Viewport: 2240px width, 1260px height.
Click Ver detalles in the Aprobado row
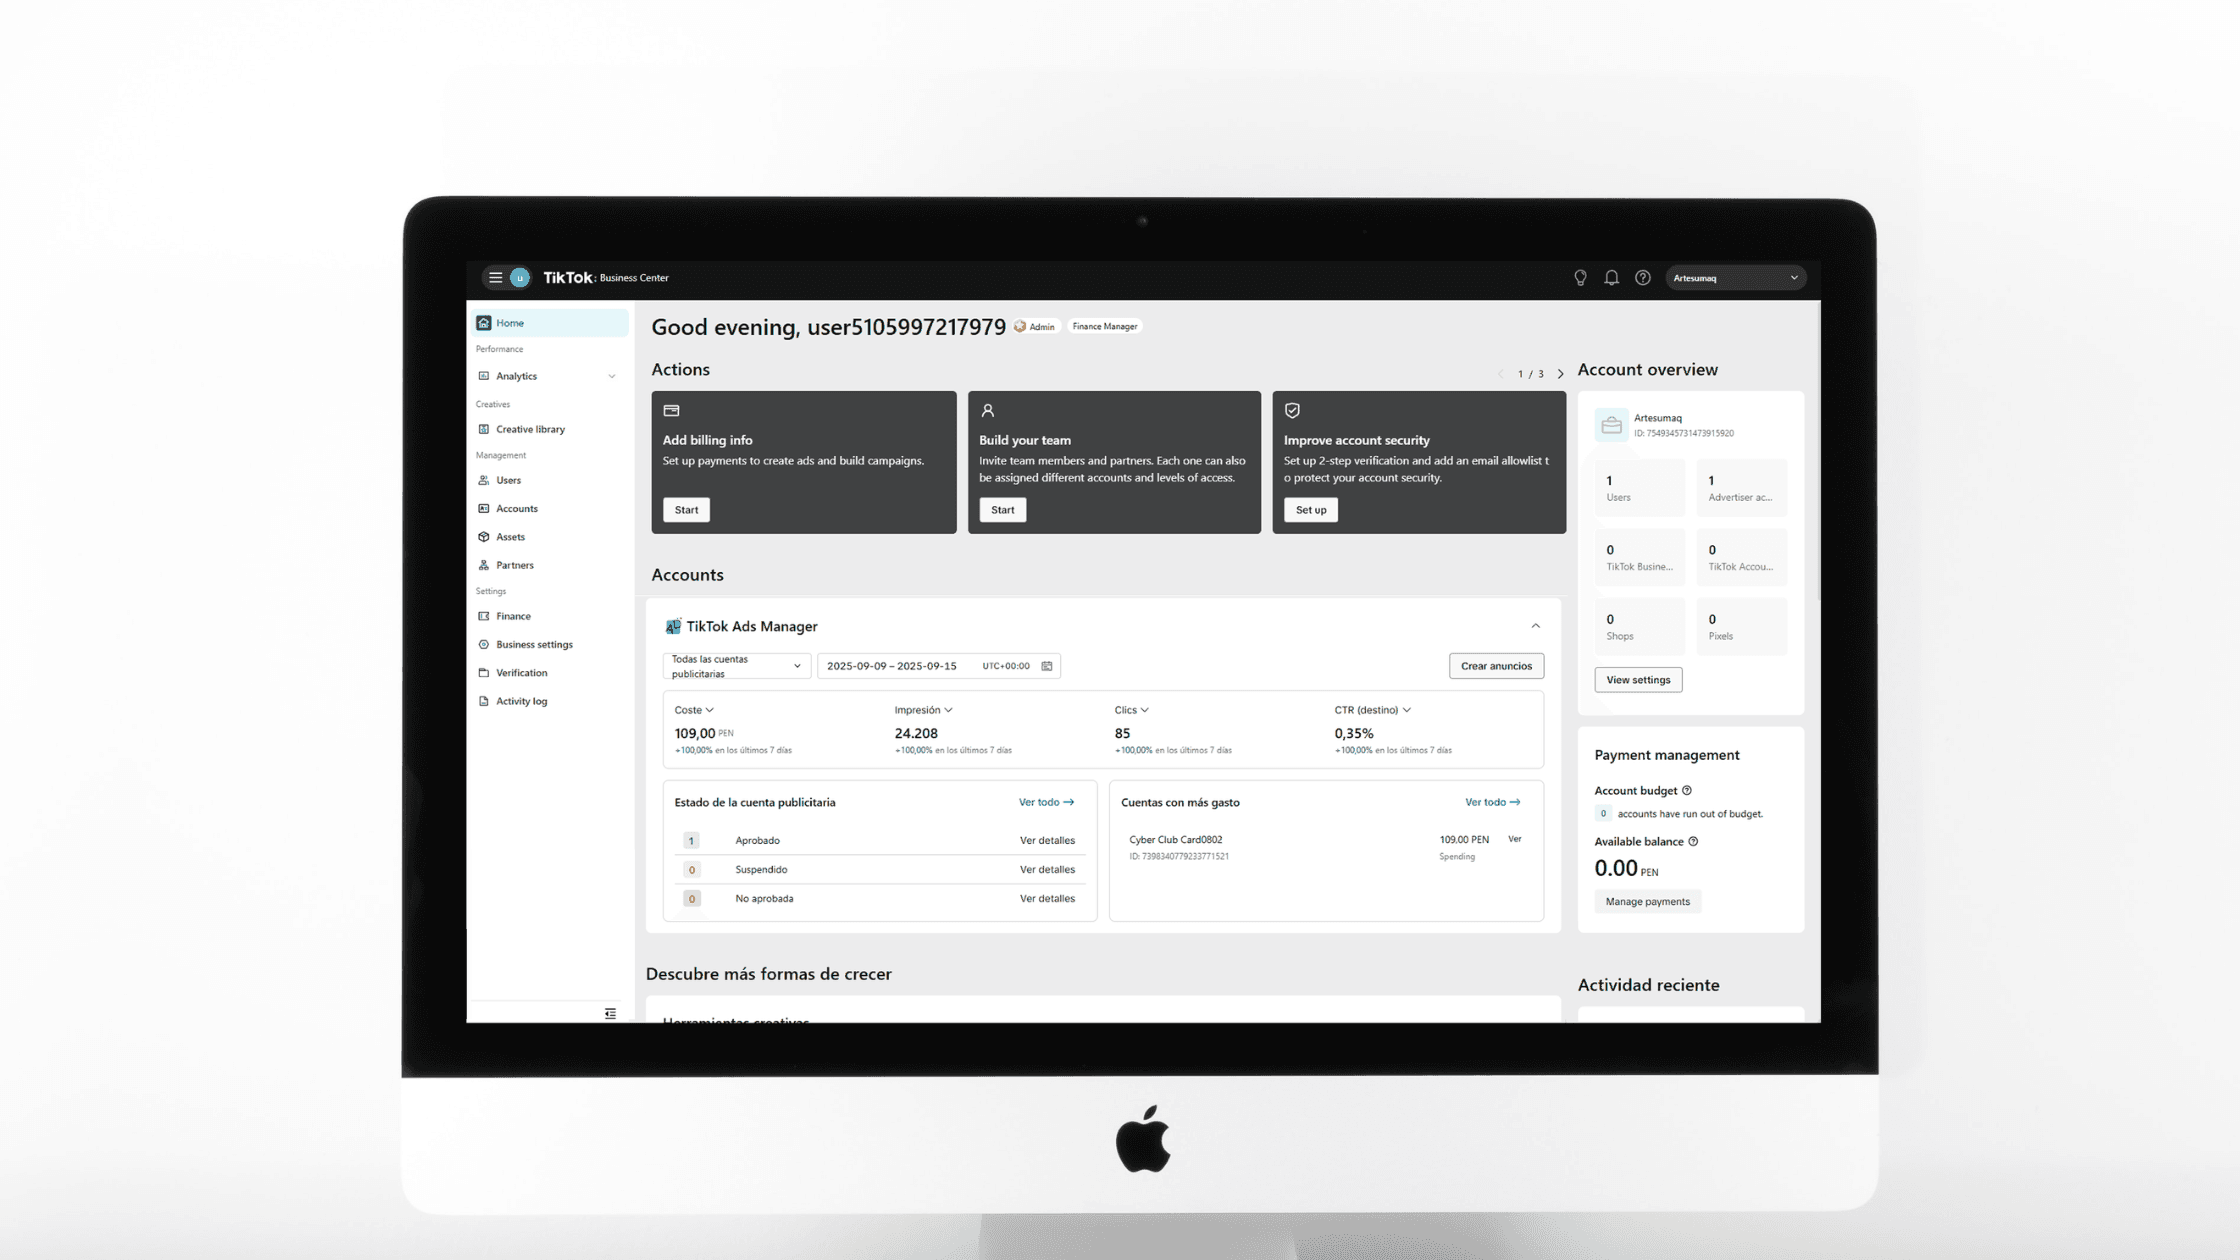click(1047, 841)
